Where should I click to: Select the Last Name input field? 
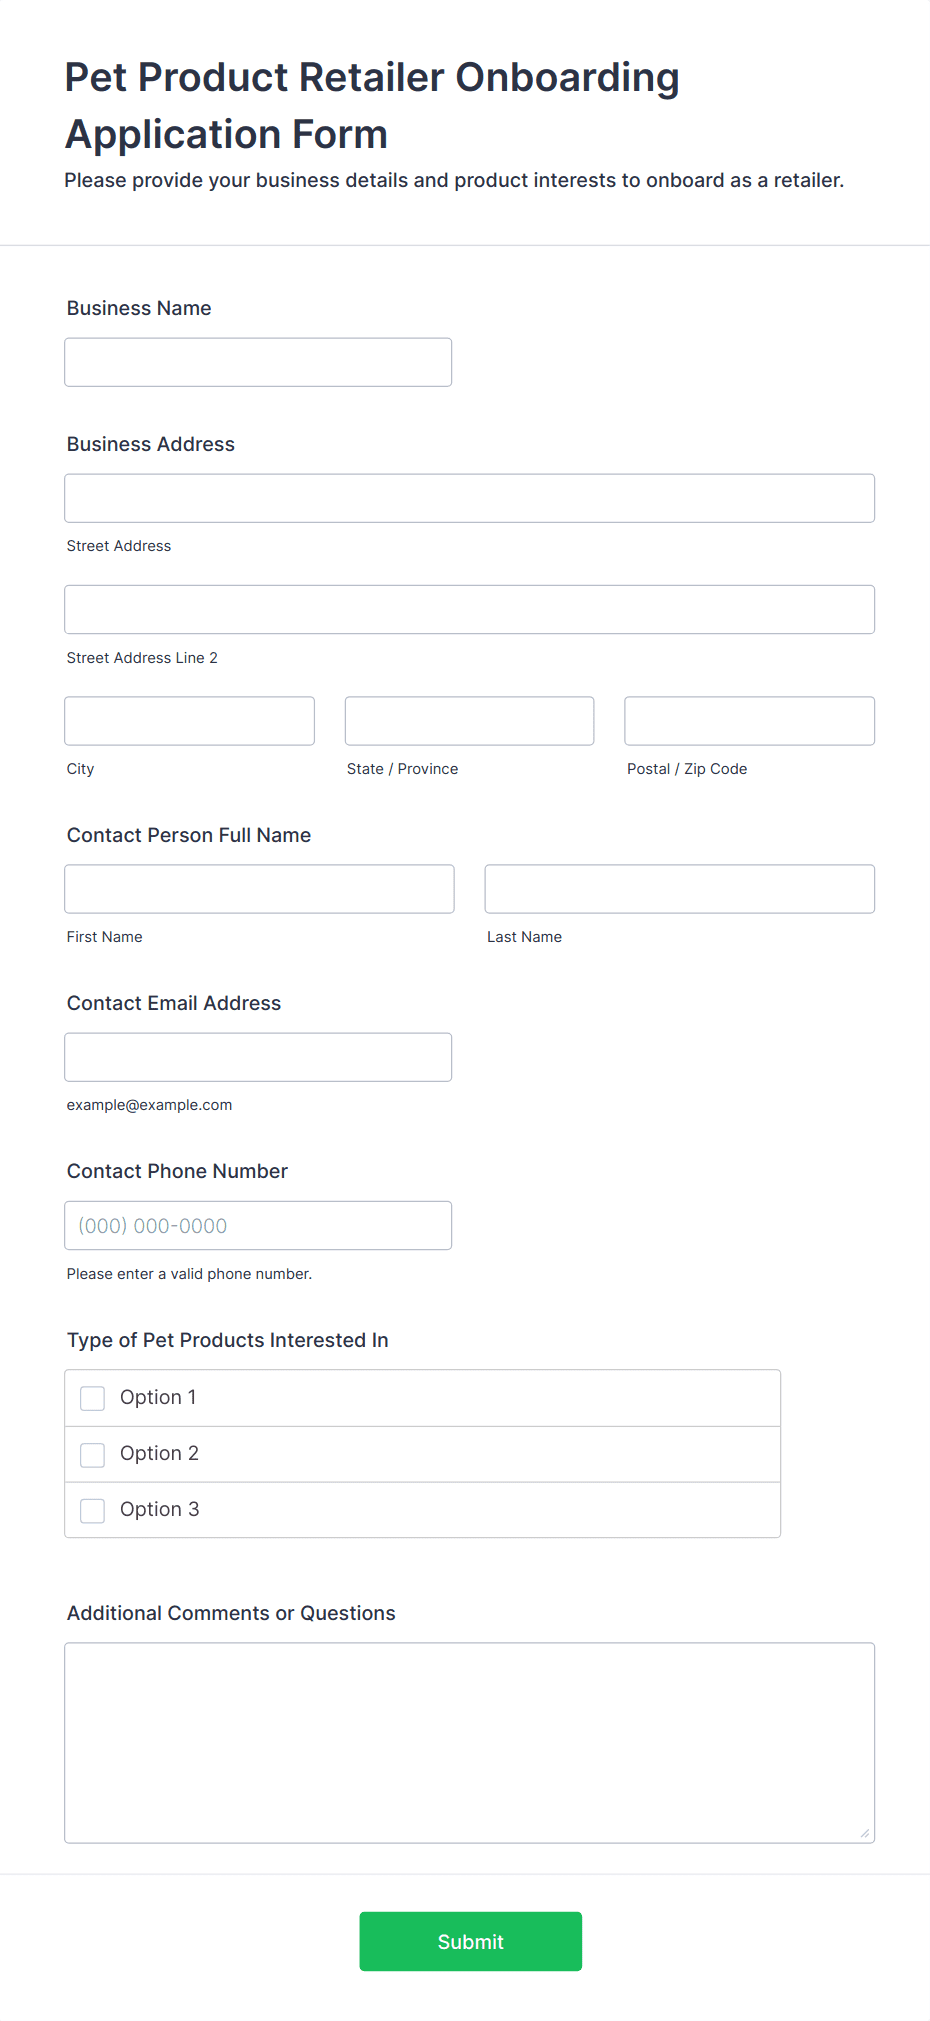coord(679,888)
